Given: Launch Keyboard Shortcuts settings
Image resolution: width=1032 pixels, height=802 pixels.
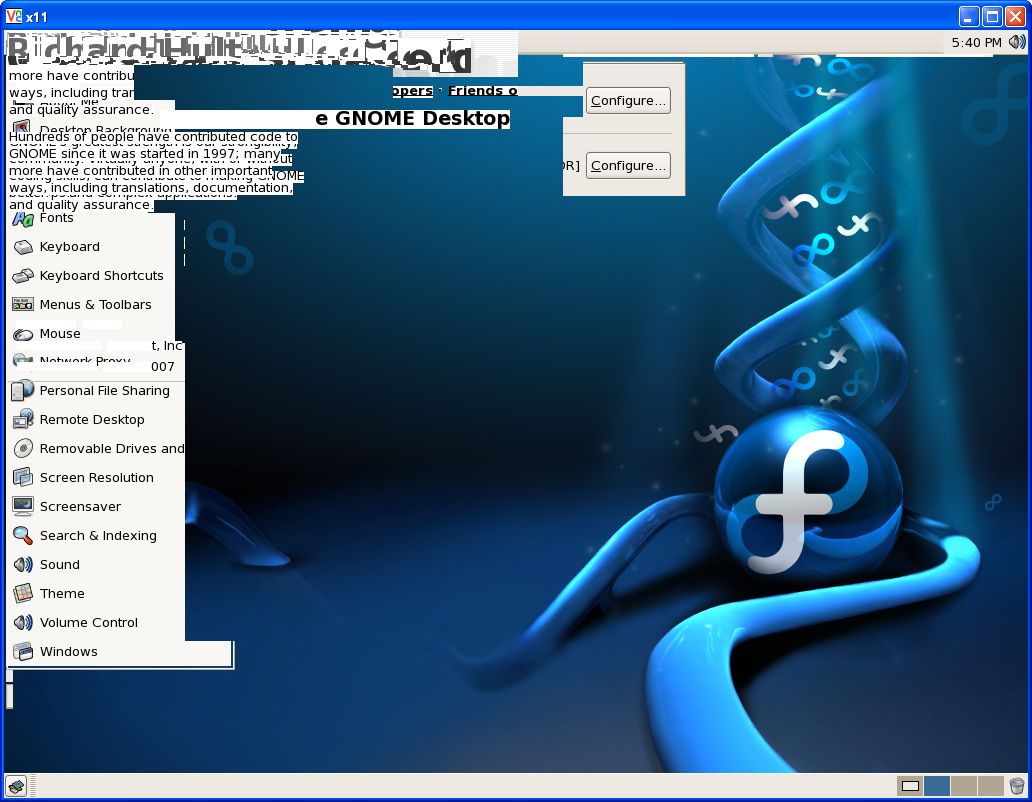Looking at the screenshot, I should click(101, 276).
